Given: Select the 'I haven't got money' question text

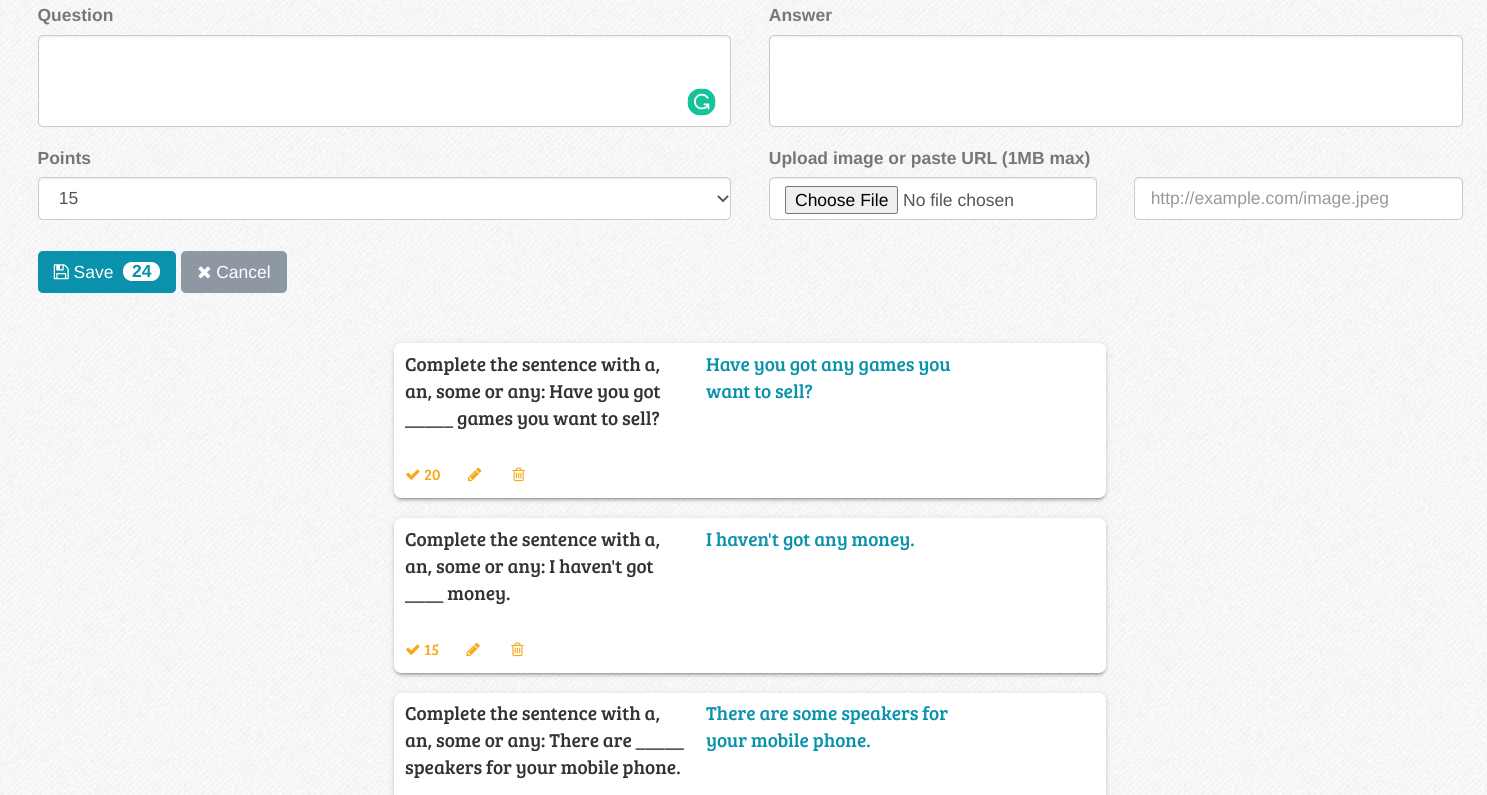Looking at the screenshot, I should point(532,566).
